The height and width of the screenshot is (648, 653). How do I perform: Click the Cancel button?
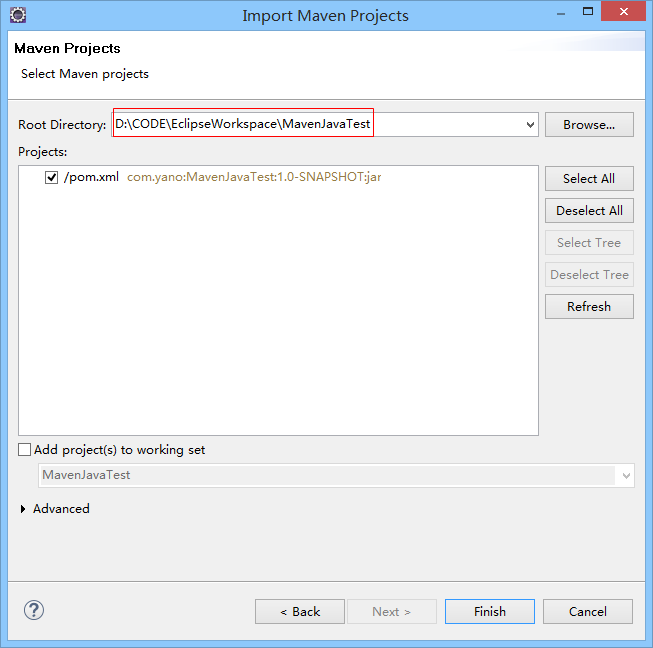tap(588, 612)
